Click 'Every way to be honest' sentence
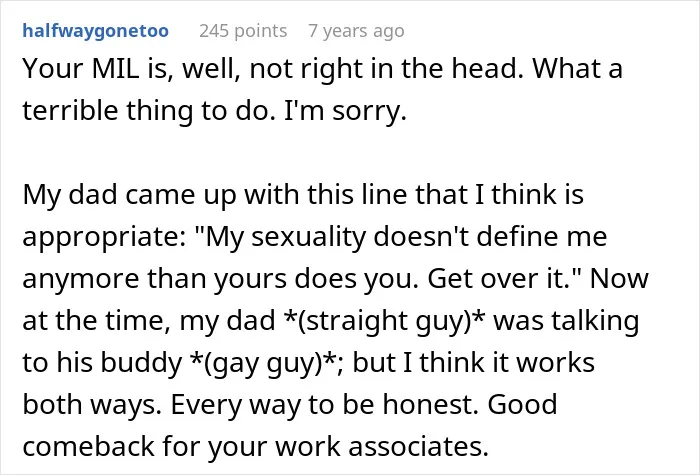 pos(325,404)
